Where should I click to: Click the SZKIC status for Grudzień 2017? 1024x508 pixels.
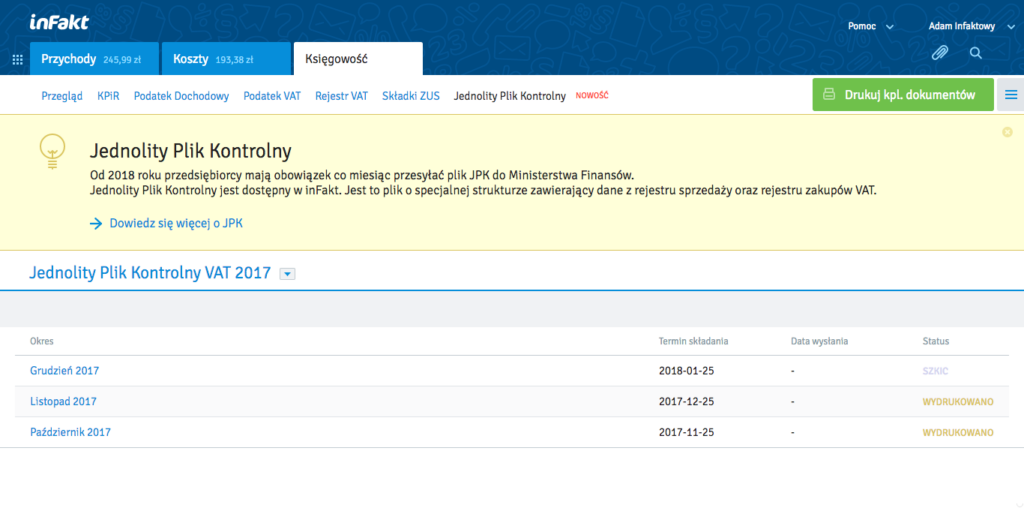click(935, 371)
